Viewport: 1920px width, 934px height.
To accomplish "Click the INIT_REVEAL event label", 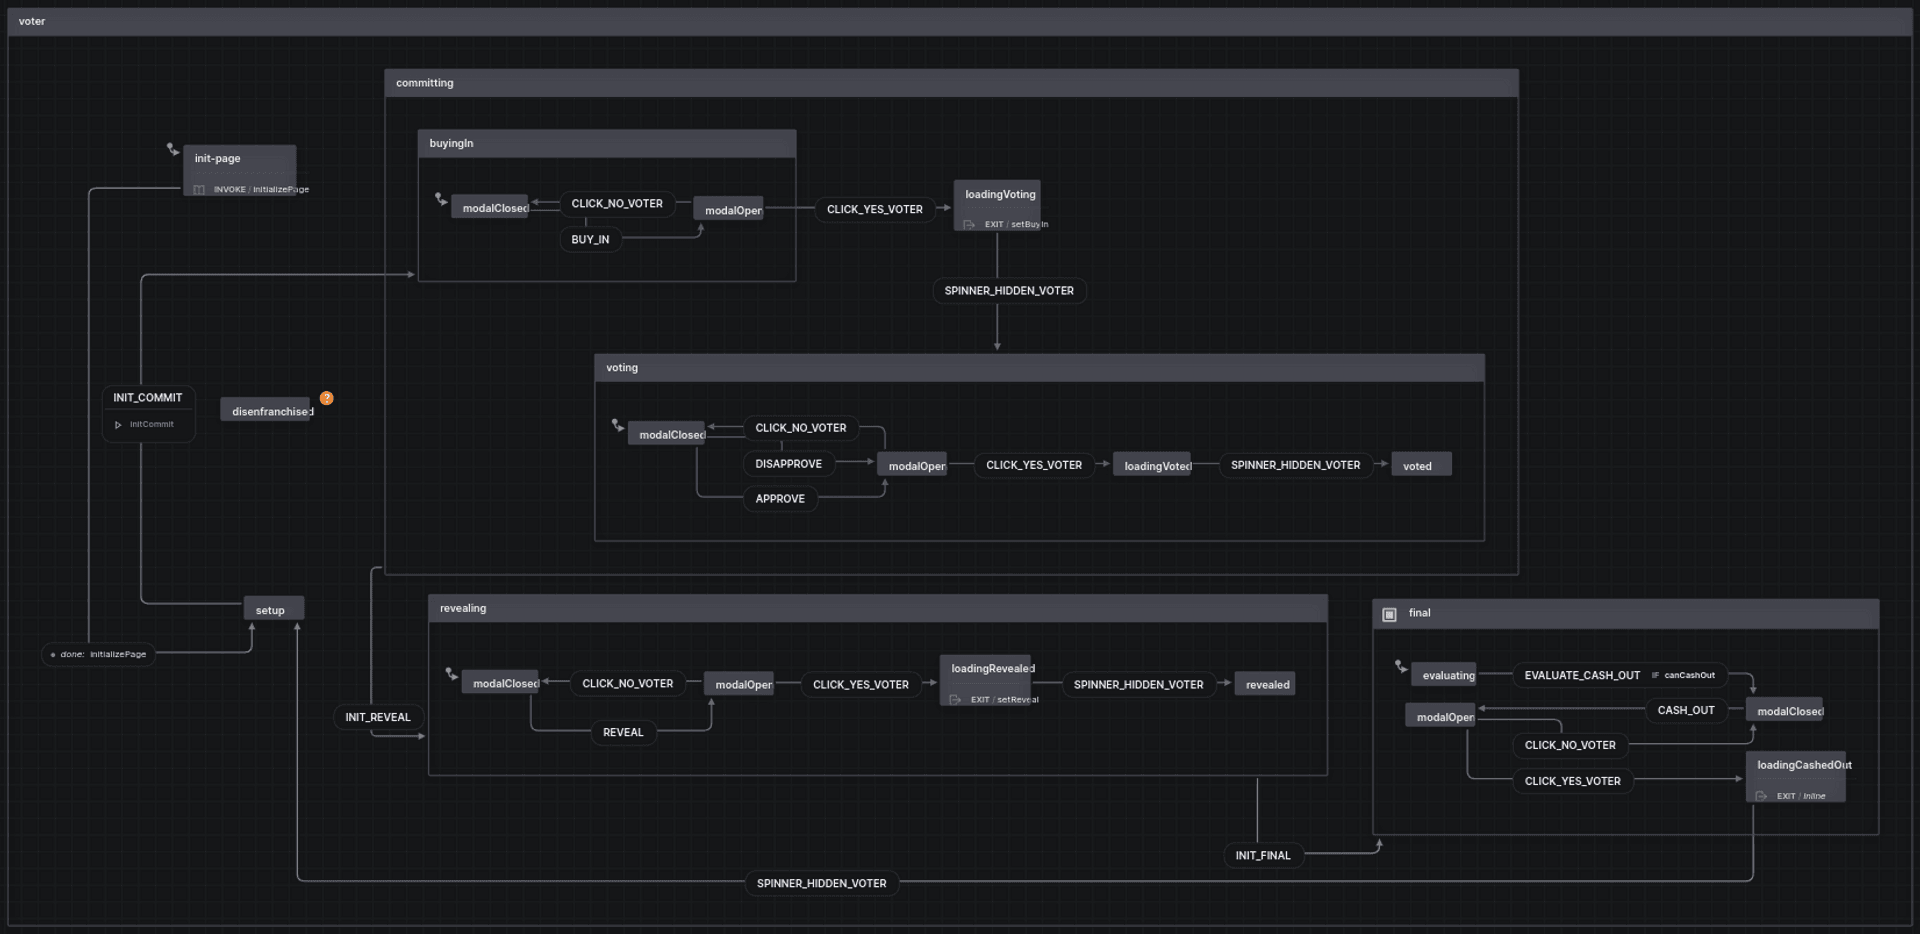I will tap(378, 717).
